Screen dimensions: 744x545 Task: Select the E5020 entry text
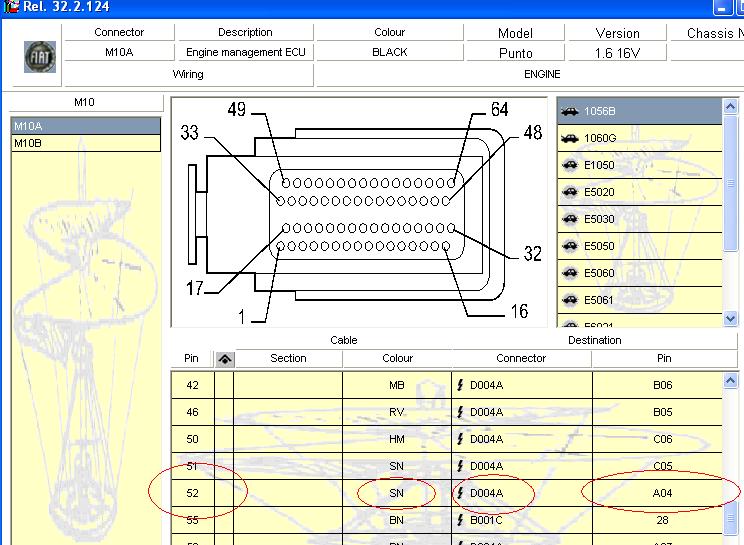click(x=599, y=192)
